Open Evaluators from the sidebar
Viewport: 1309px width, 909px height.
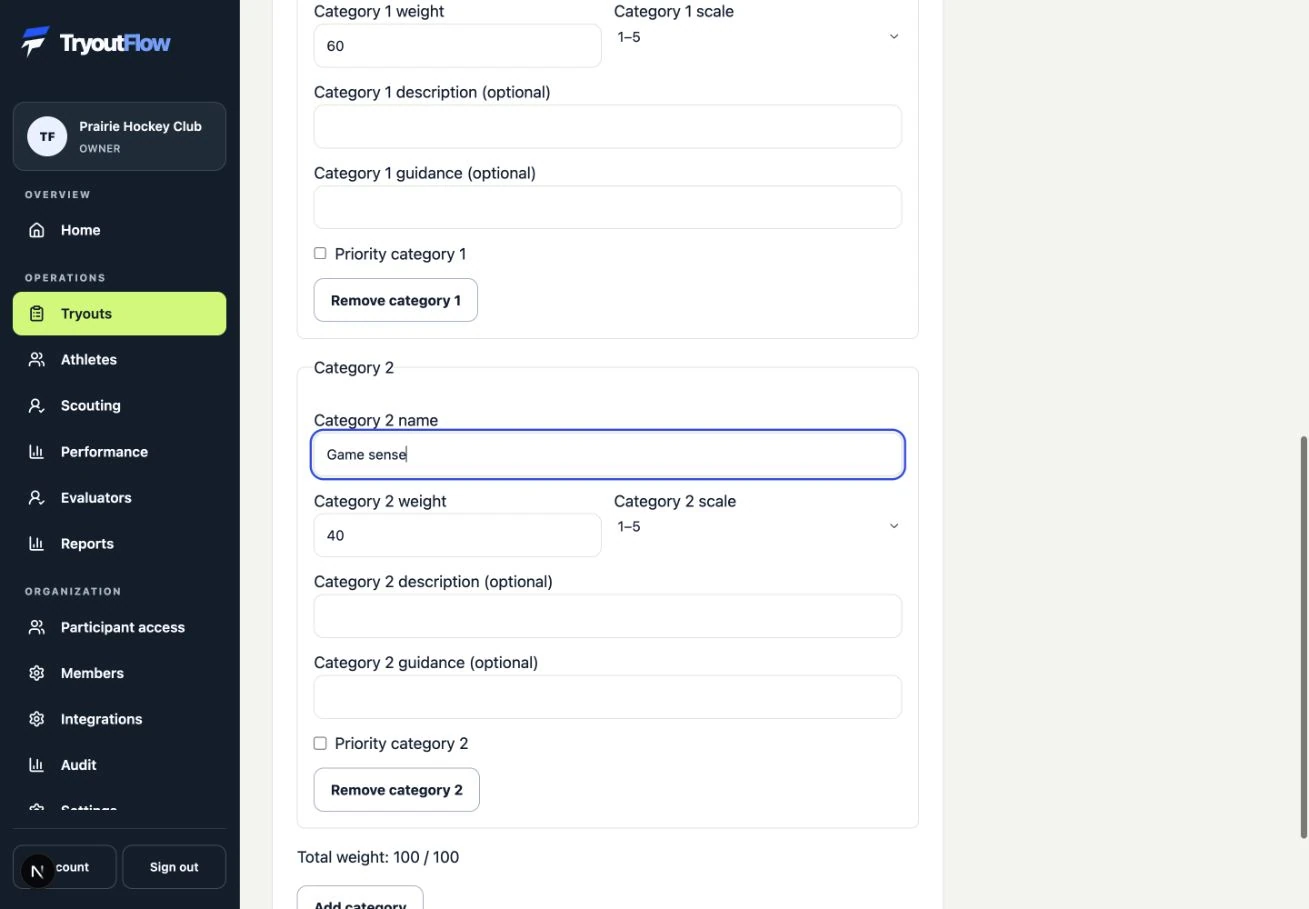click(x=119, y=498)
